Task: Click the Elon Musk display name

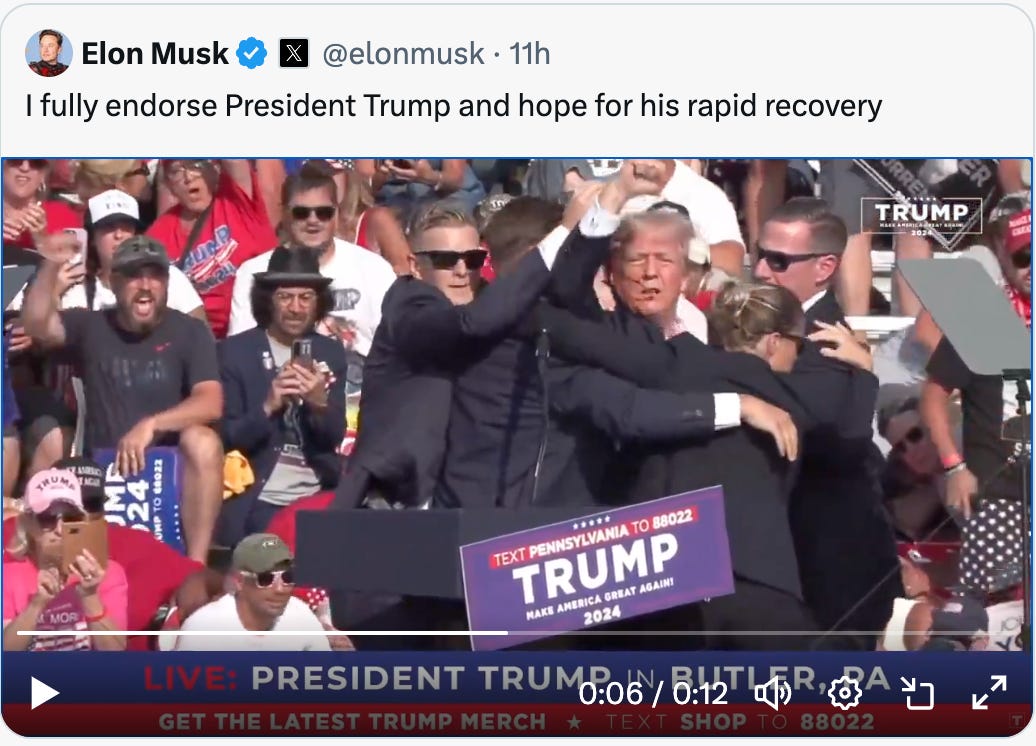Action: (x=155, y=54)
